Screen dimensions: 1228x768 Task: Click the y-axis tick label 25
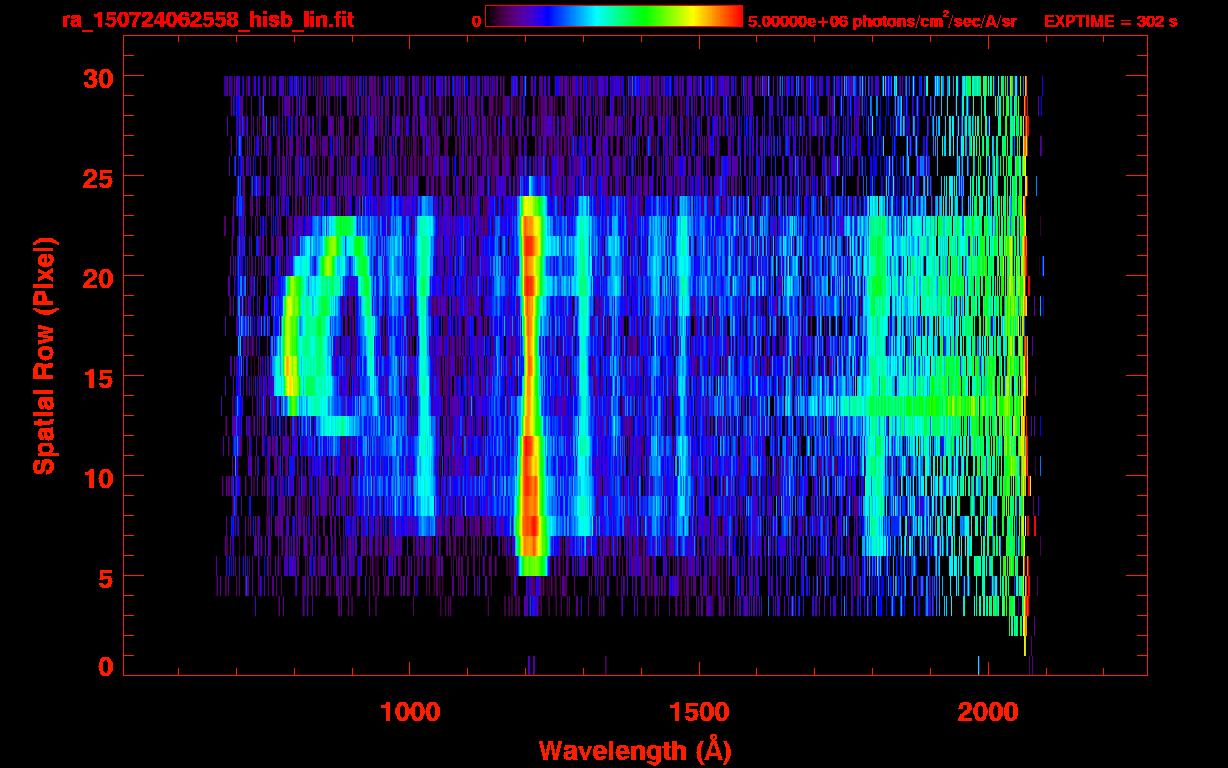tap(96, 177)
